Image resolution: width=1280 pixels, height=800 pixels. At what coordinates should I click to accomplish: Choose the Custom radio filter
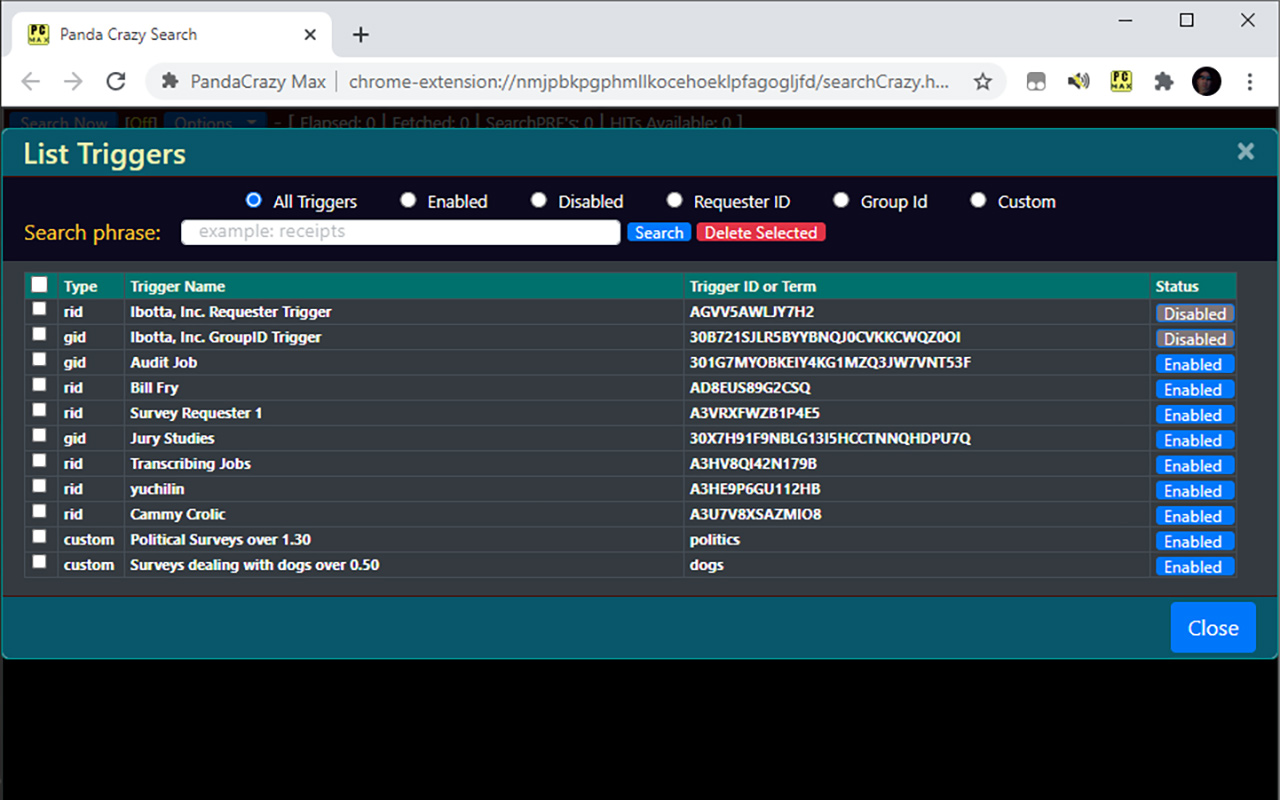click(x=978, y=201)
